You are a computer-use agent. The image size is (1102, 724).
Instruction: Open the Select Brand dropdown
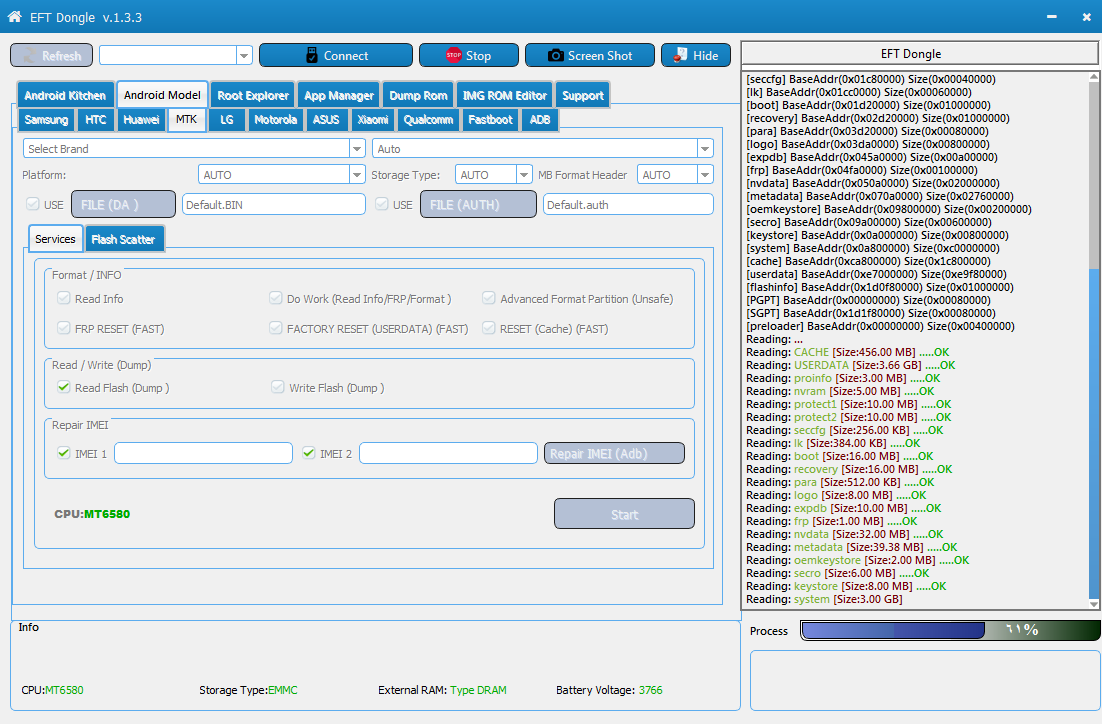357,148
